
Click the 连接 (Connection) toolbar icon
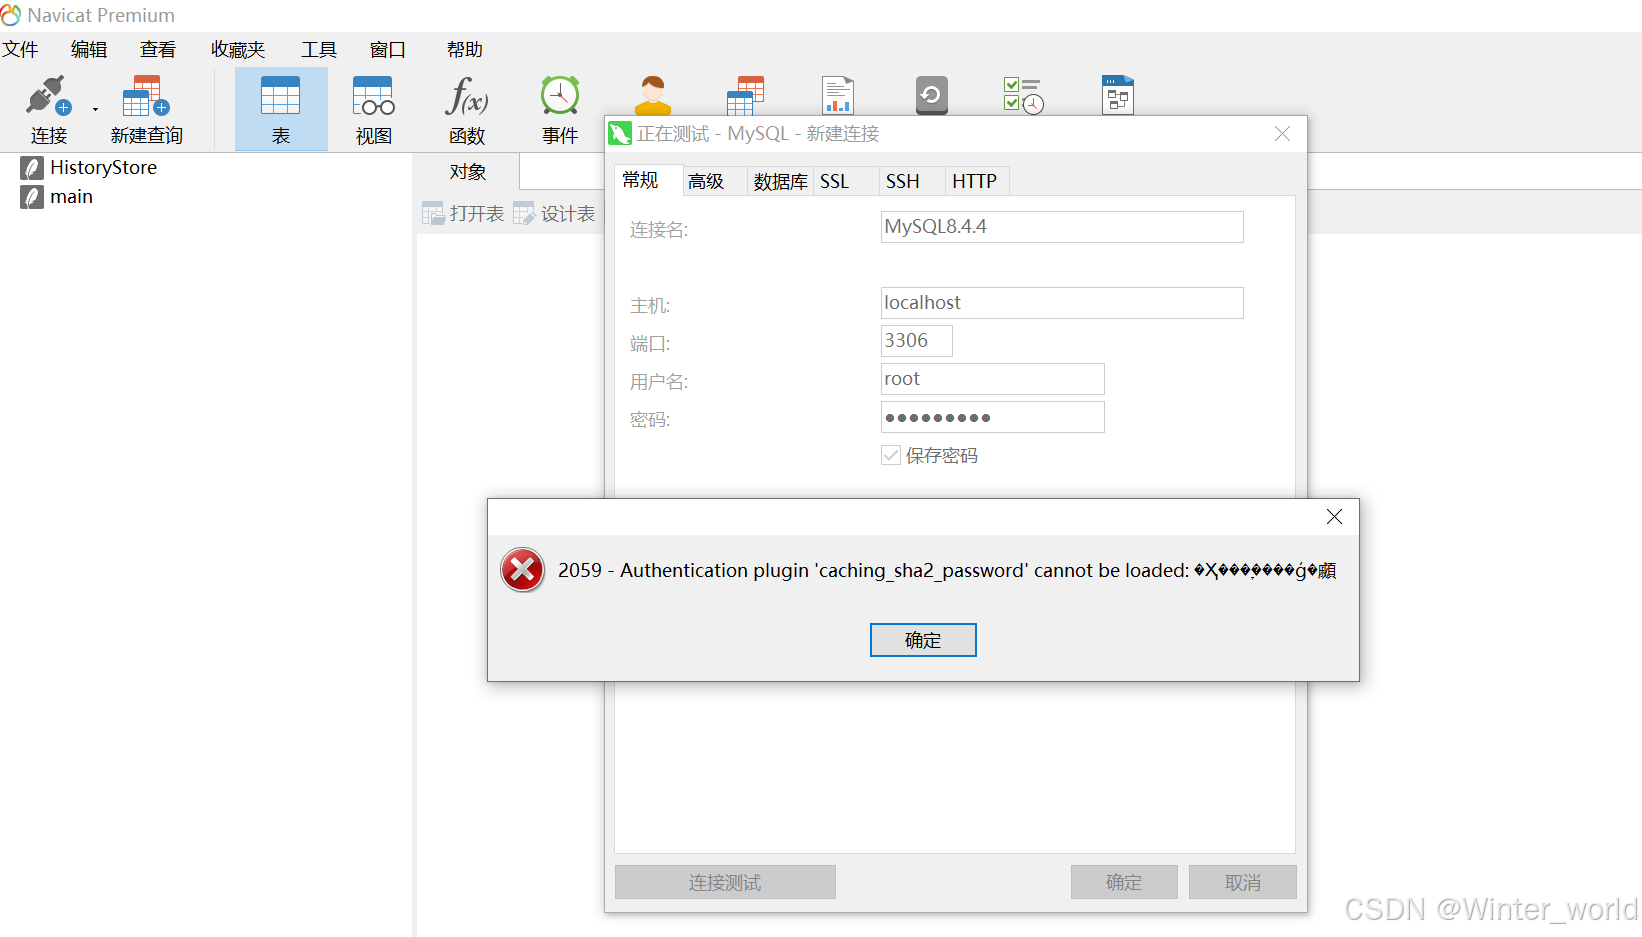pos(48,108)
